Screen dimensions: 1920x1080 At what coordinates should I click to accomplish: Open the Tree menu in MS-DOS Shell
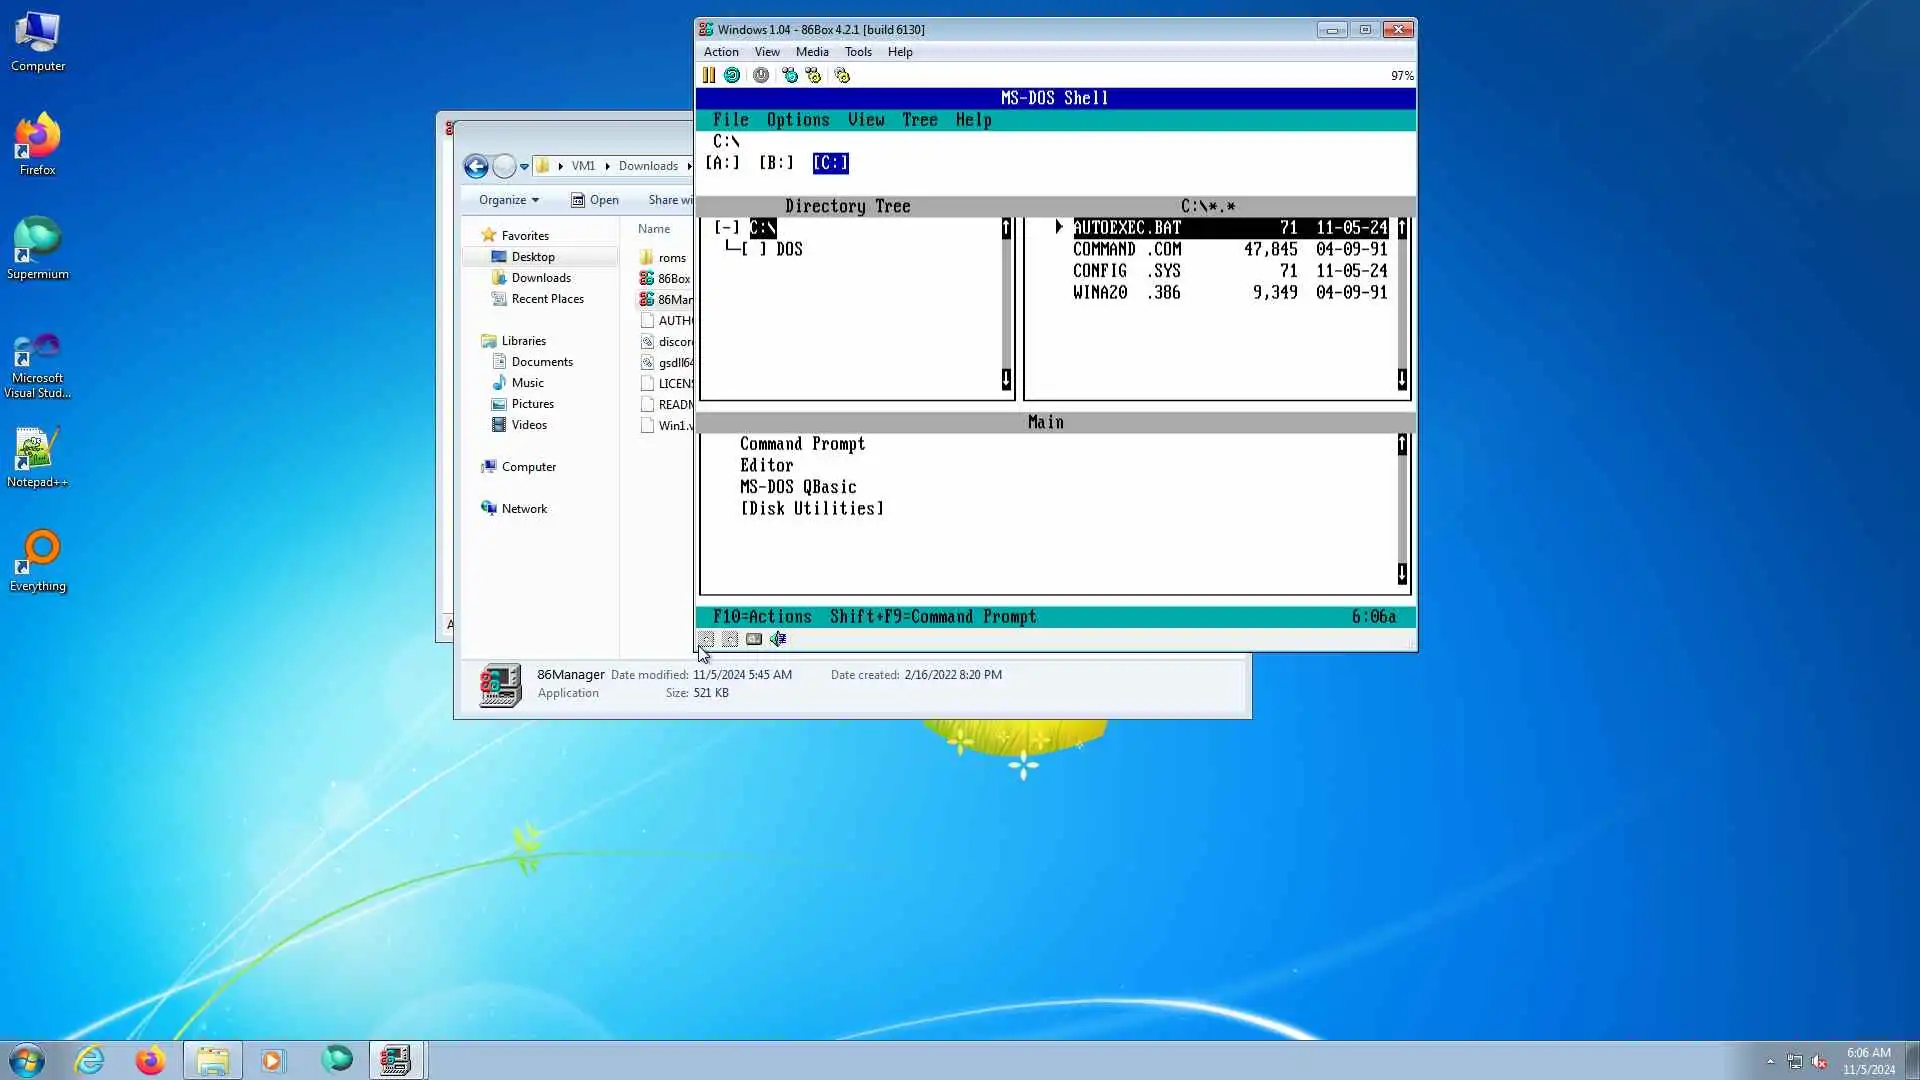coord(919,120)
